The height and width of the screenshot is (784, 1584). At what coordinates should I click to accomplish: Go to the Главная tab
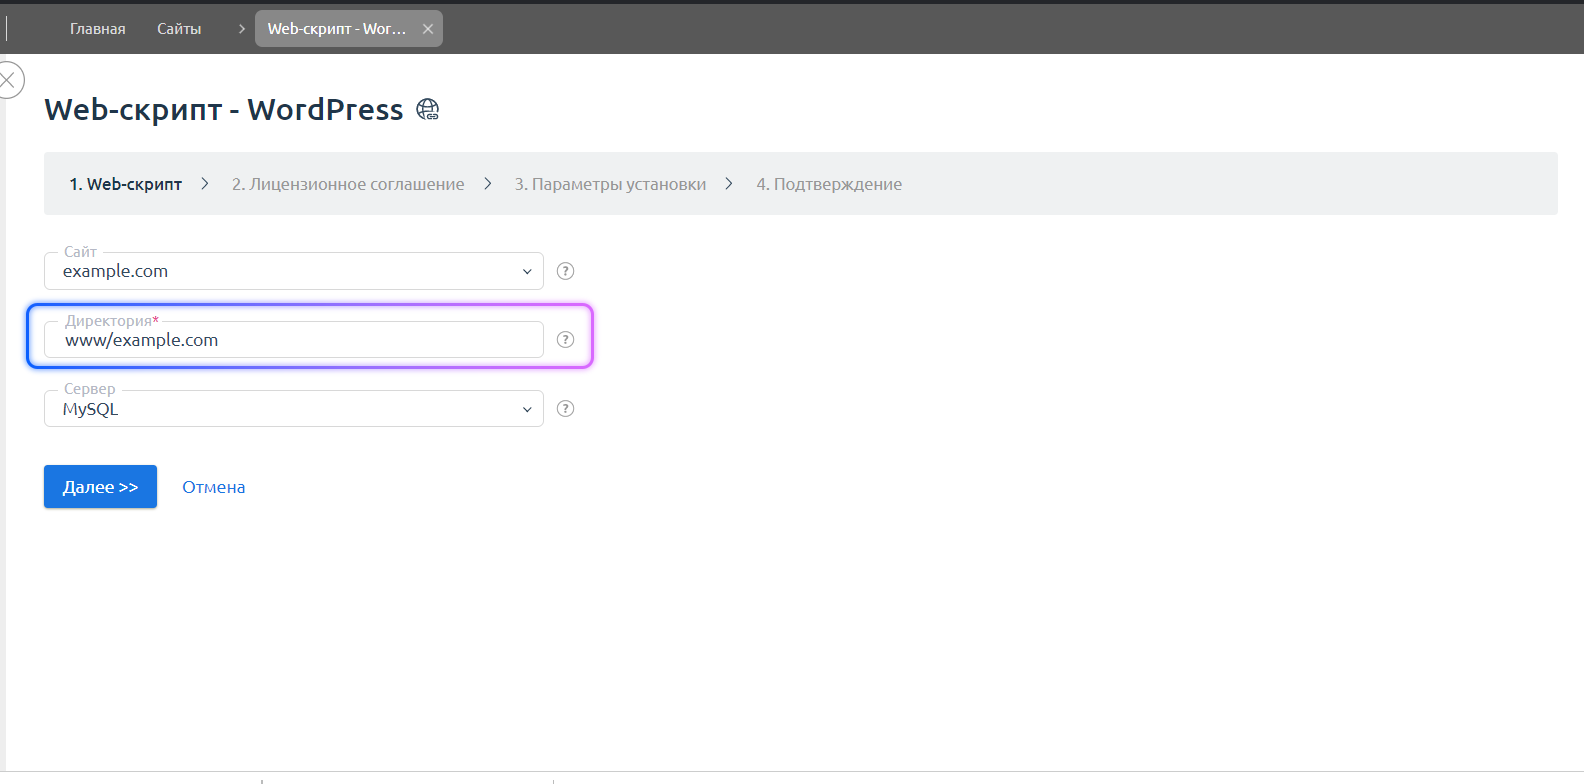(98, 29)
